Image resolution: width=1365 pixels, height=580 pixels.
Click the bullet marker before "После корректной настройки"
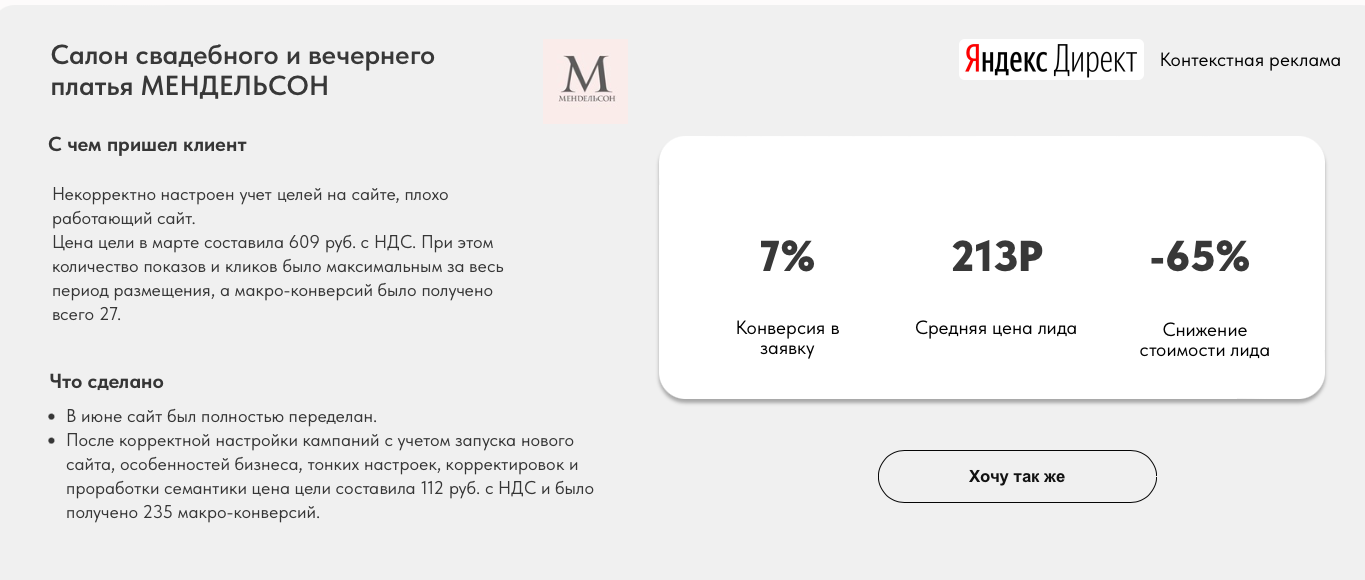point(52,441)
